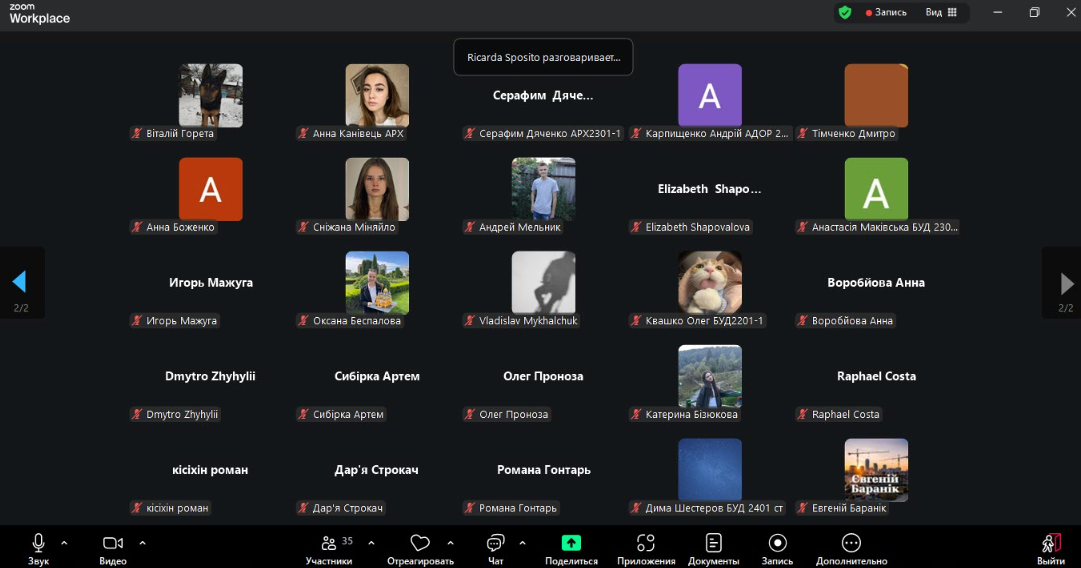Open the Participants panel icon
Viewport: 1081px width, 568px height.
pyautogui.click(x=328, y=543)
